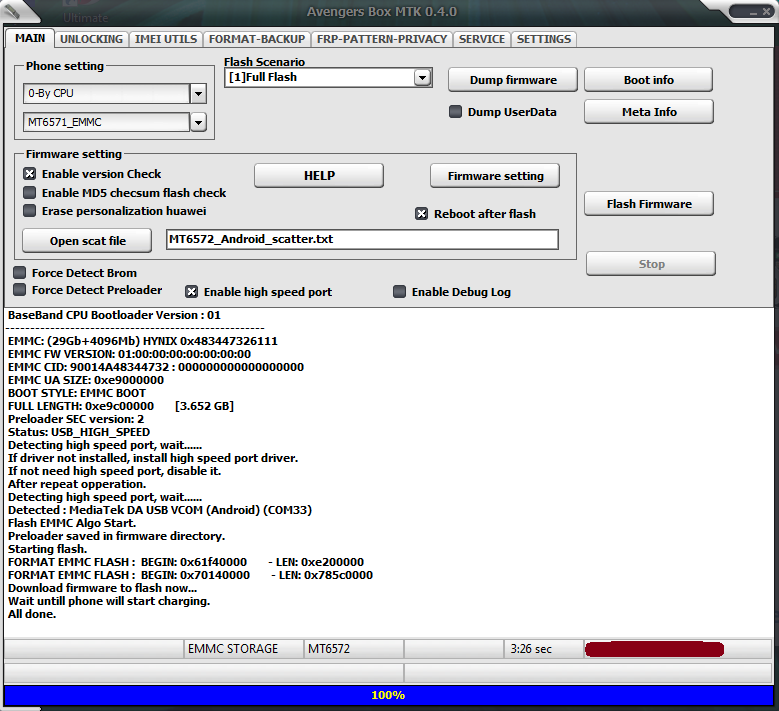
Task: Click the 100% blue progress bar
Action: coord(389,695)
